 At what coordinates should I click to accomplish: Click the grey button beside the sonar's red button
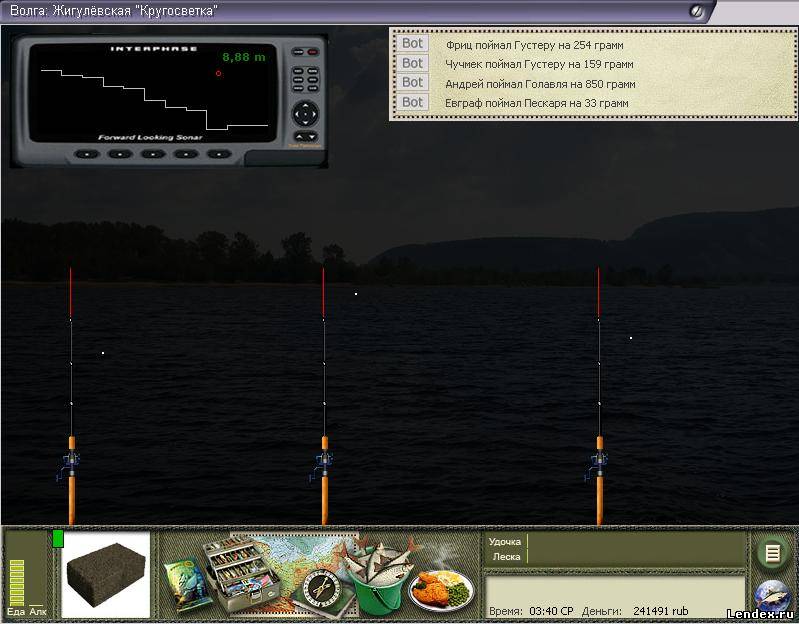(298, 52)
